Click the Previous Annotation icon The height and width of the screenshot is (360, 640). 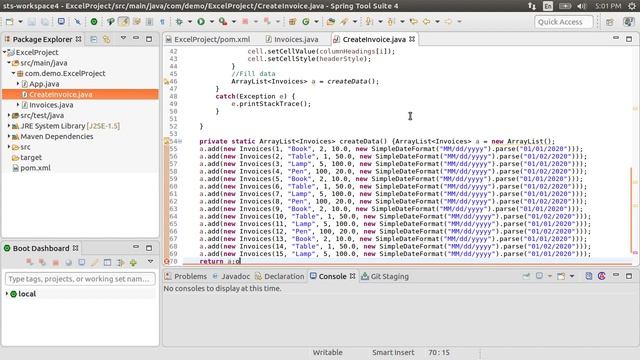pyautogui.click(x=391, y=22)
